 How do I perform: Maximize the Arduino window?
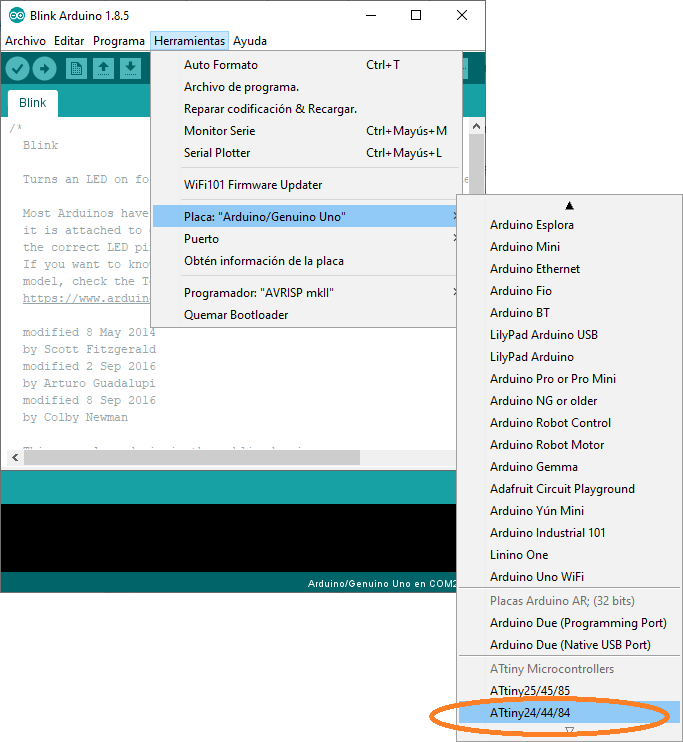pyautogui.click(x=416, y=15)
